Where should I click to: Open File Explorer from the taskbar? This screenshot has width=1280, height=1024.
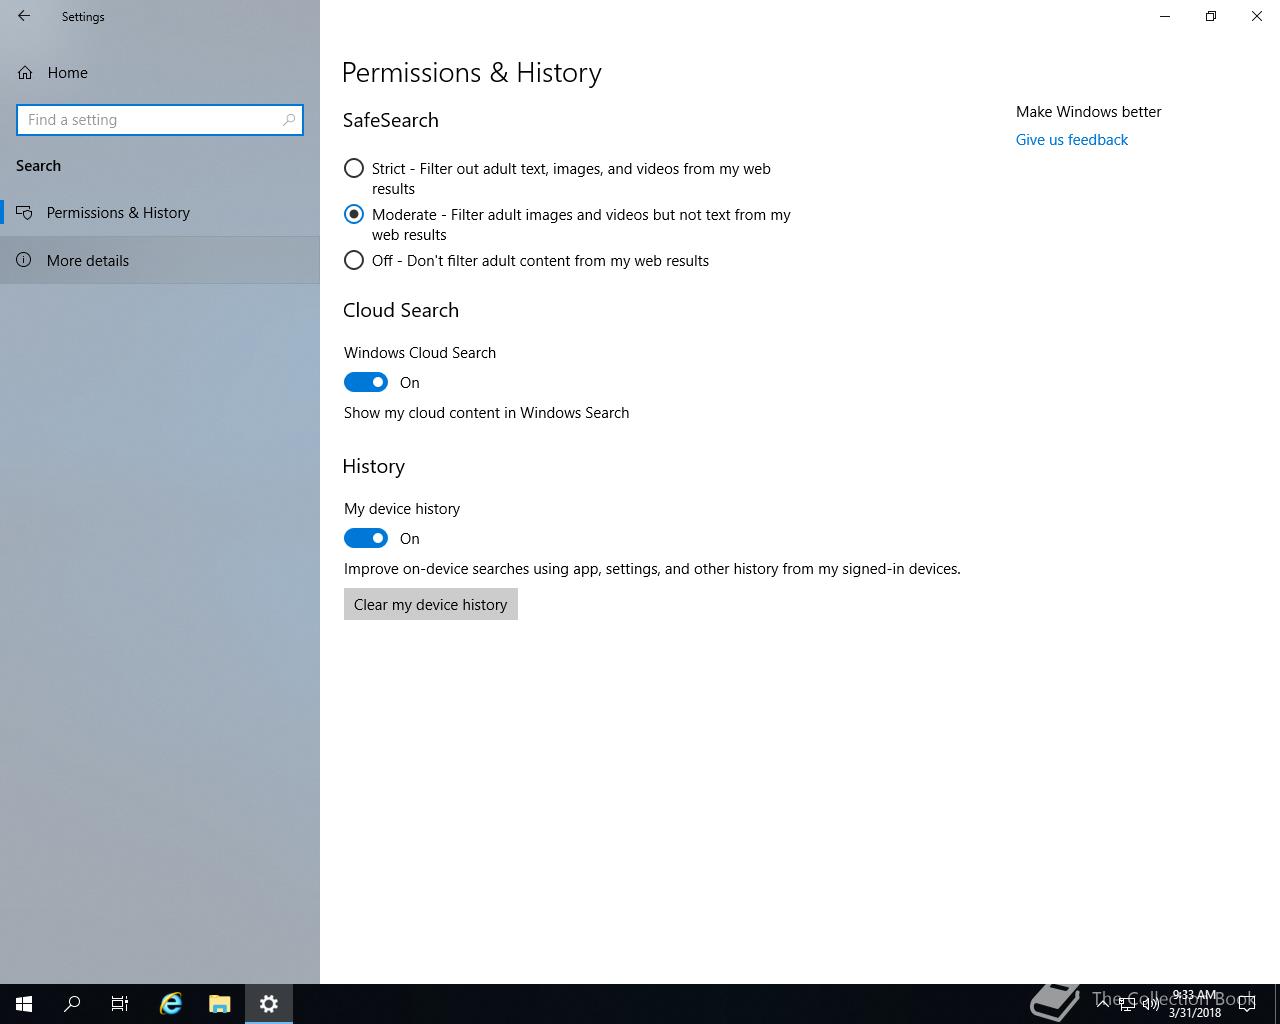pos(220,1004)
